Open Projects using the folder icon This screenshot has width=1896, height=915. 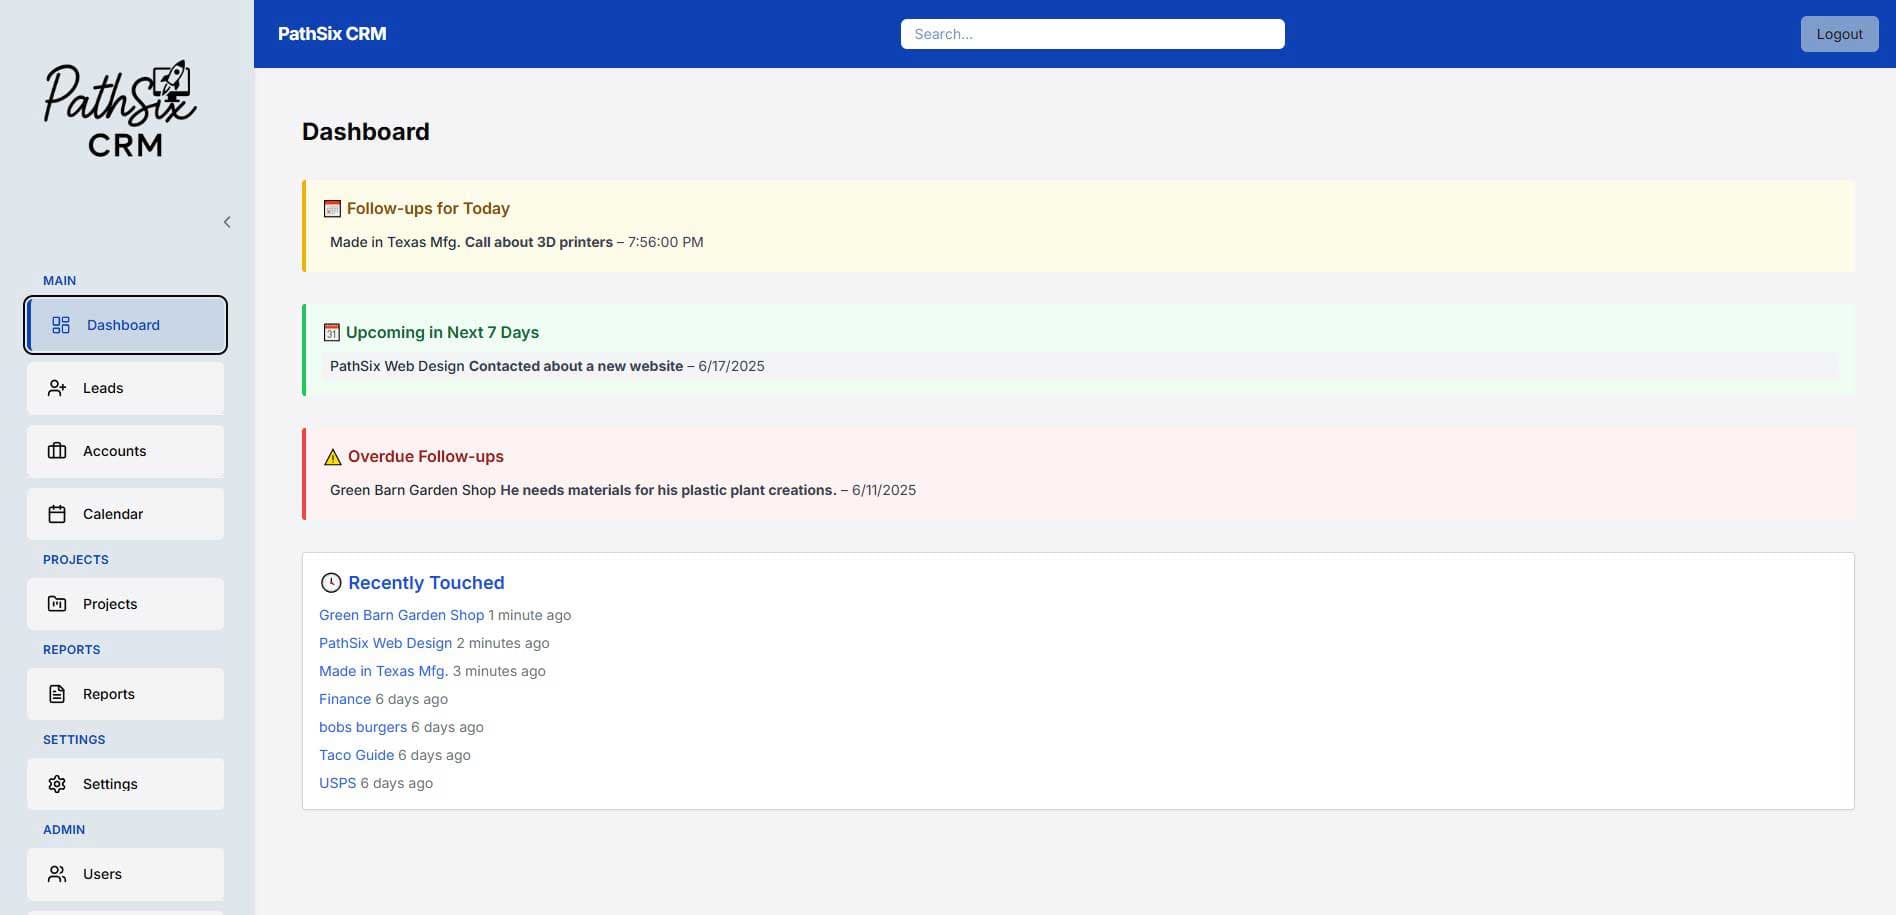(x=57, y=603)
